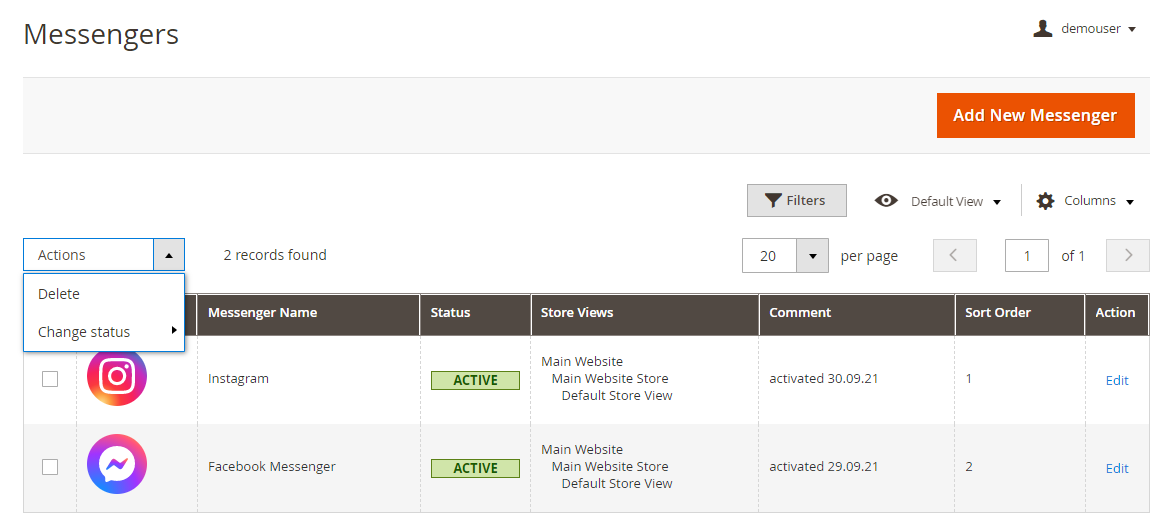
Task: Click Add New Messenger button
Action: click(1035, 116)
